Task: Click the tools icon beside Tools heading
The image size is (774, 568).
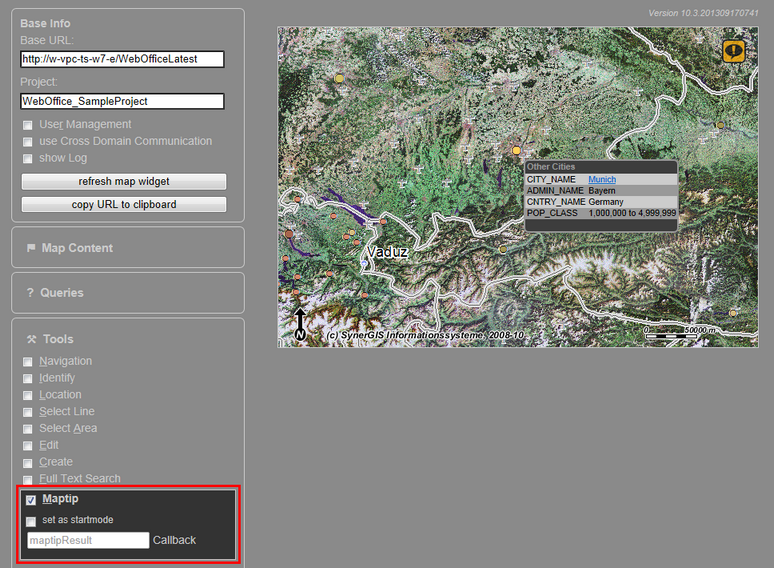Action: coord(32,339)
